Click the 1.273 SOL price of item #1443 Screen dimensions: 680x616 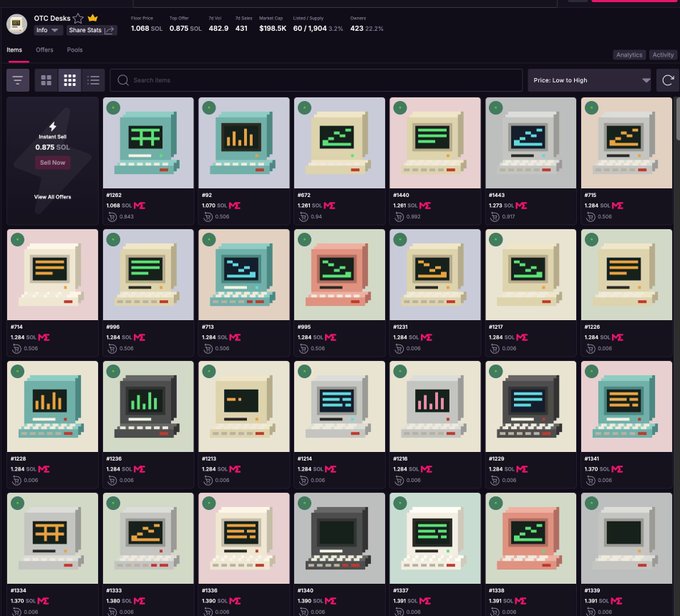[501, 206]
